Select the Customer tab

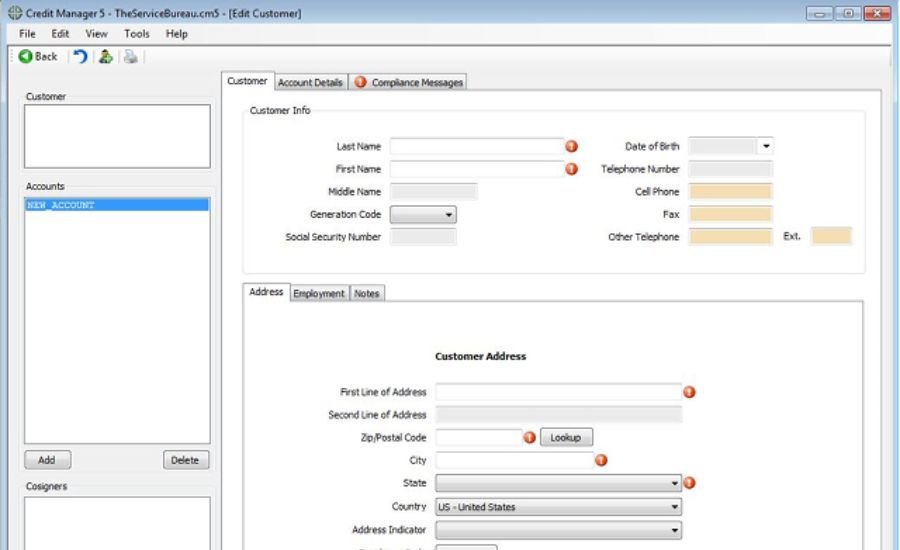[x=247, y=81]
